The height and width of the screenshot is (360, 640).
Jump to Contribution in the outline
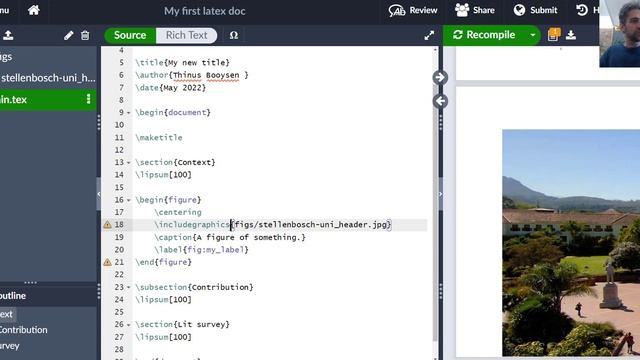pyautogui.click(x=24, y=330)
